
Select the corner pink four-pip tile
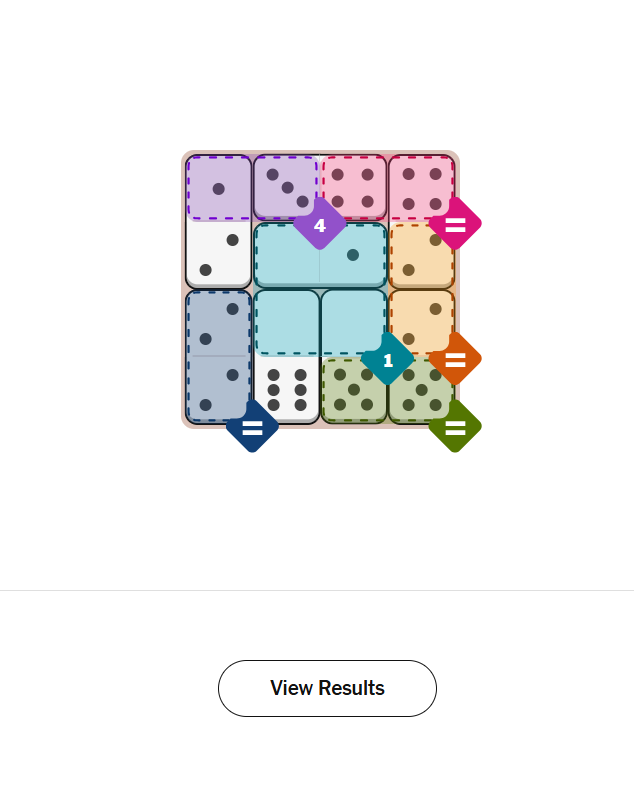[421, 185]
